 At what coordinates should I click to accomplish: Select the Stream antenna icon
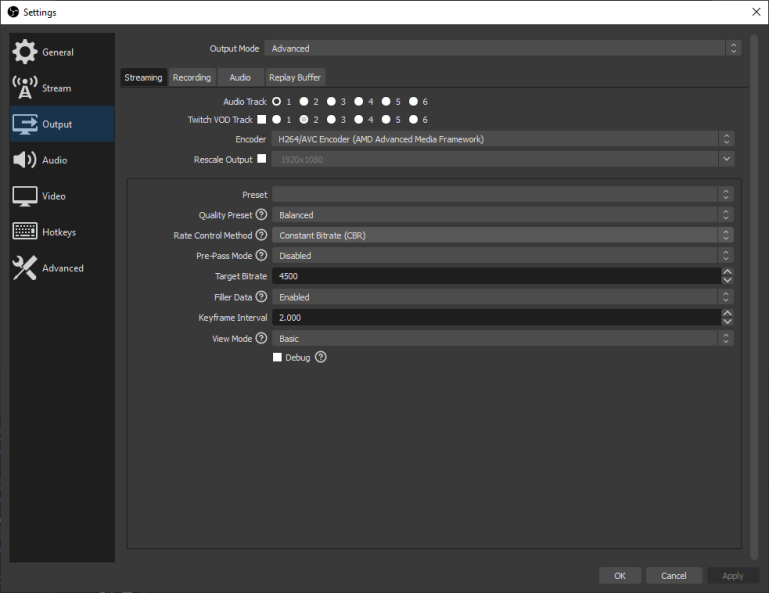pos(25,88)
